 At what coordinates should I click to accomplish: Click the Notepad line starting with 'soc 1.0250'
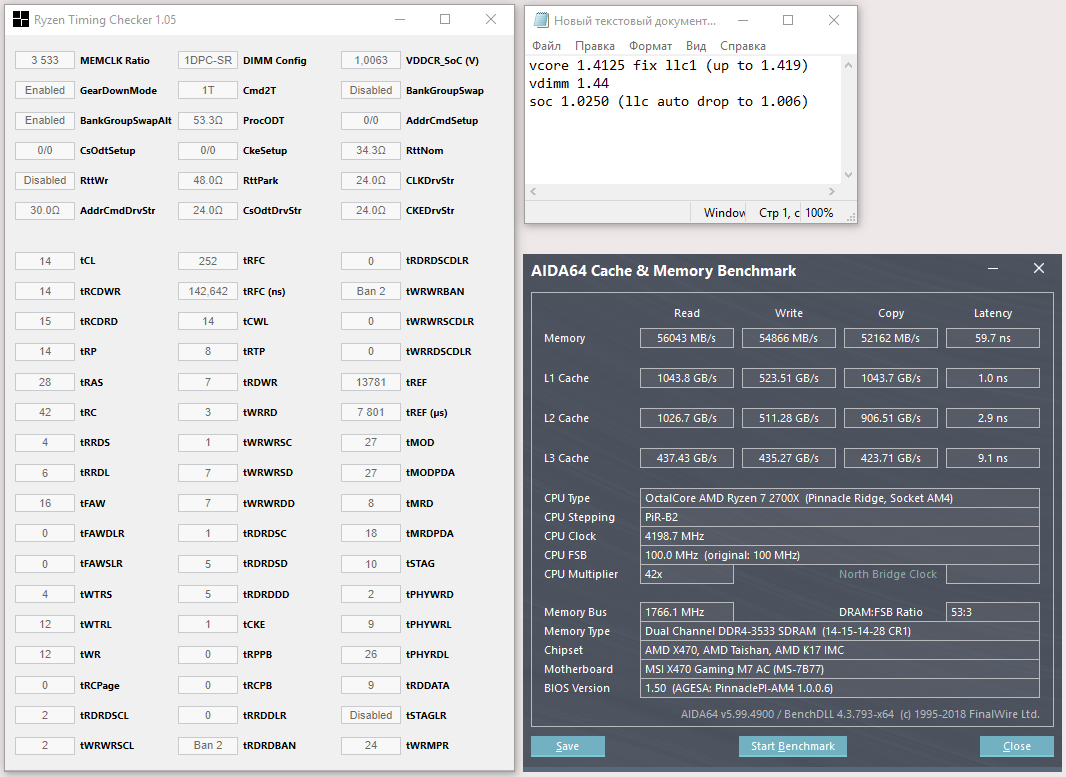pos(669,101)
